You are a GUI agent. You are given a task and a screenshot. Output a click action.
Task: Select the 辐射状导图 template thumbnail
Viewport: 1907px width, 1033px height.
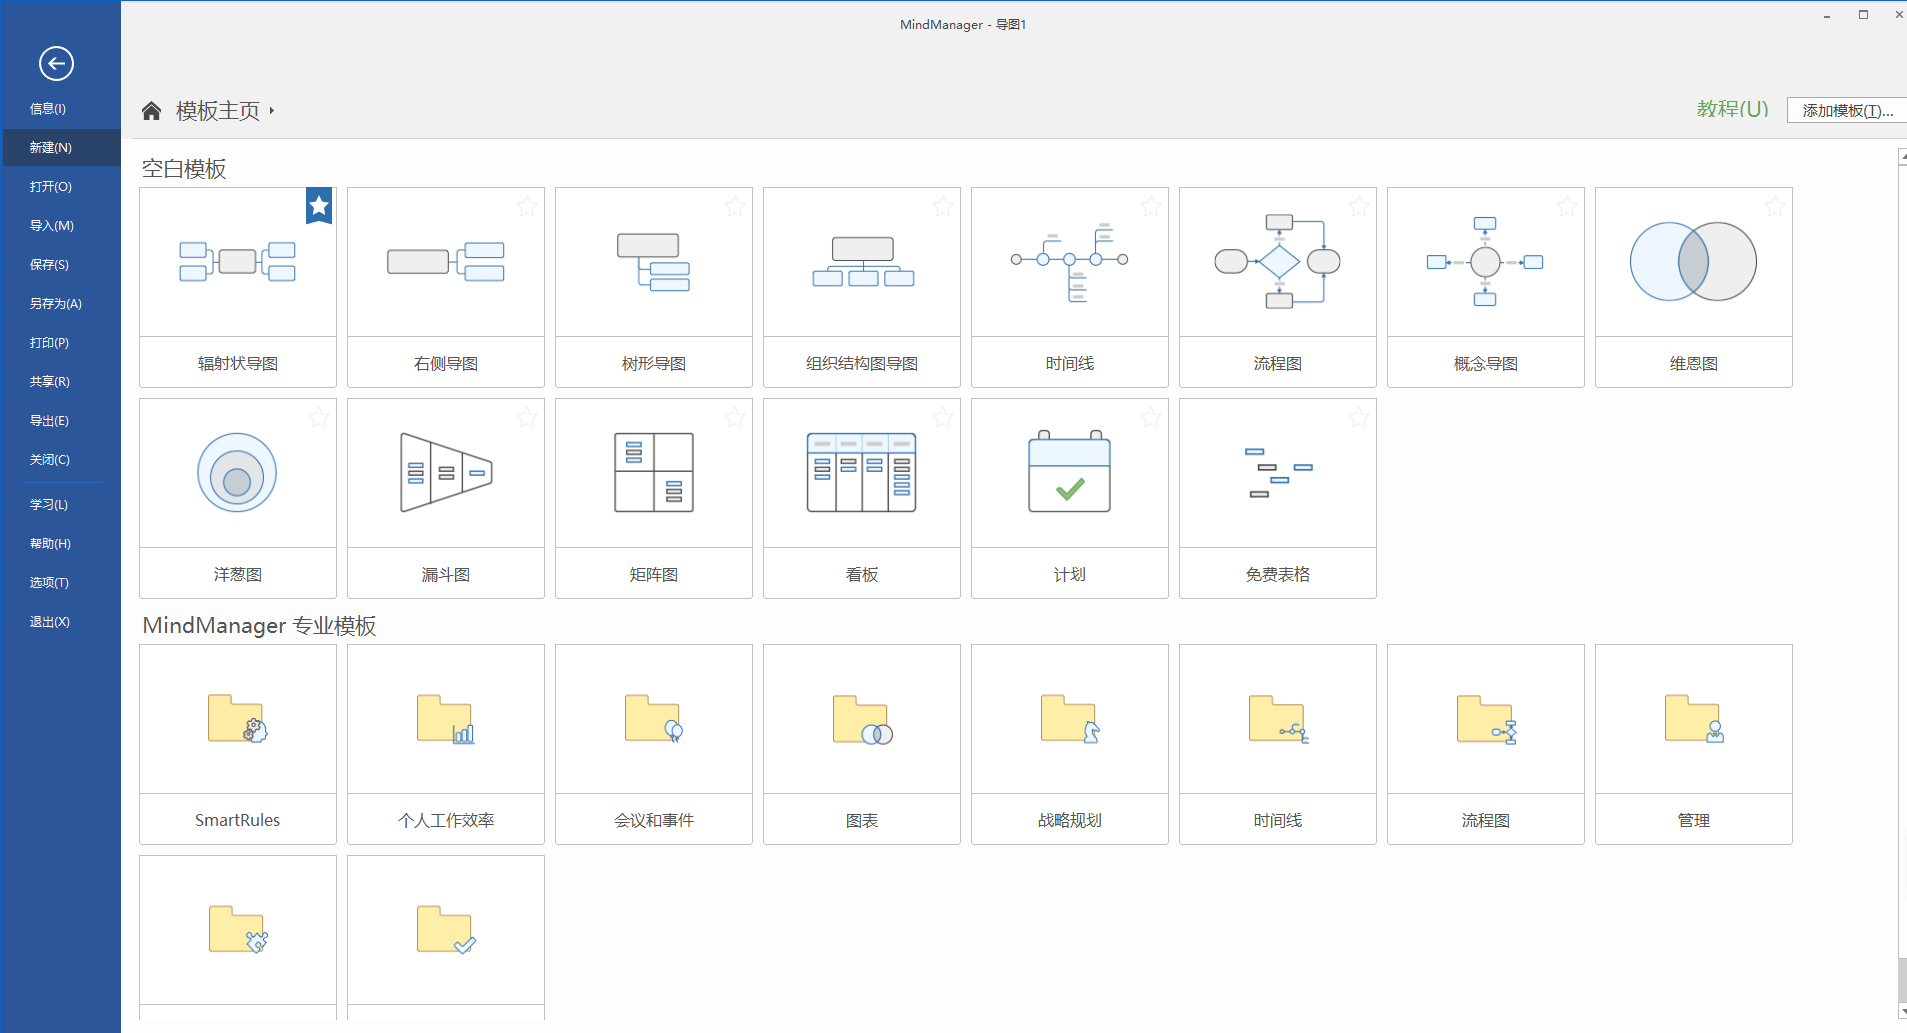(238, 287)
